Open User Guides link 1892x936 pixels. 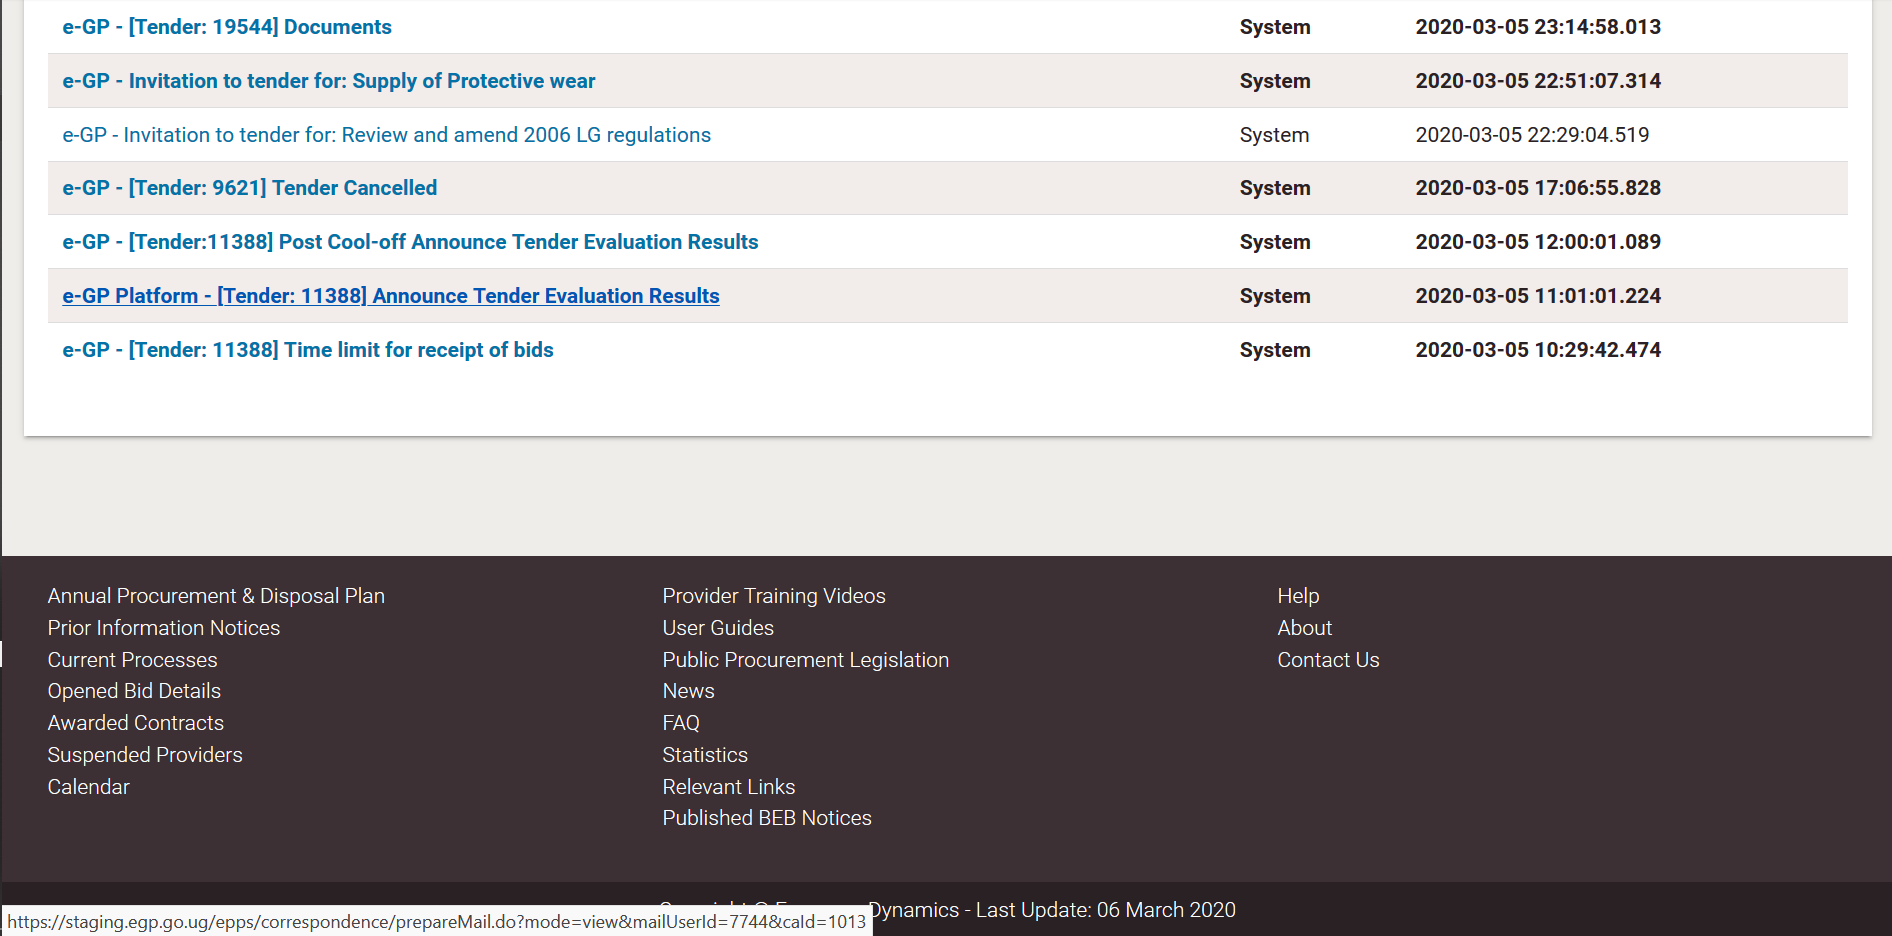718,628
